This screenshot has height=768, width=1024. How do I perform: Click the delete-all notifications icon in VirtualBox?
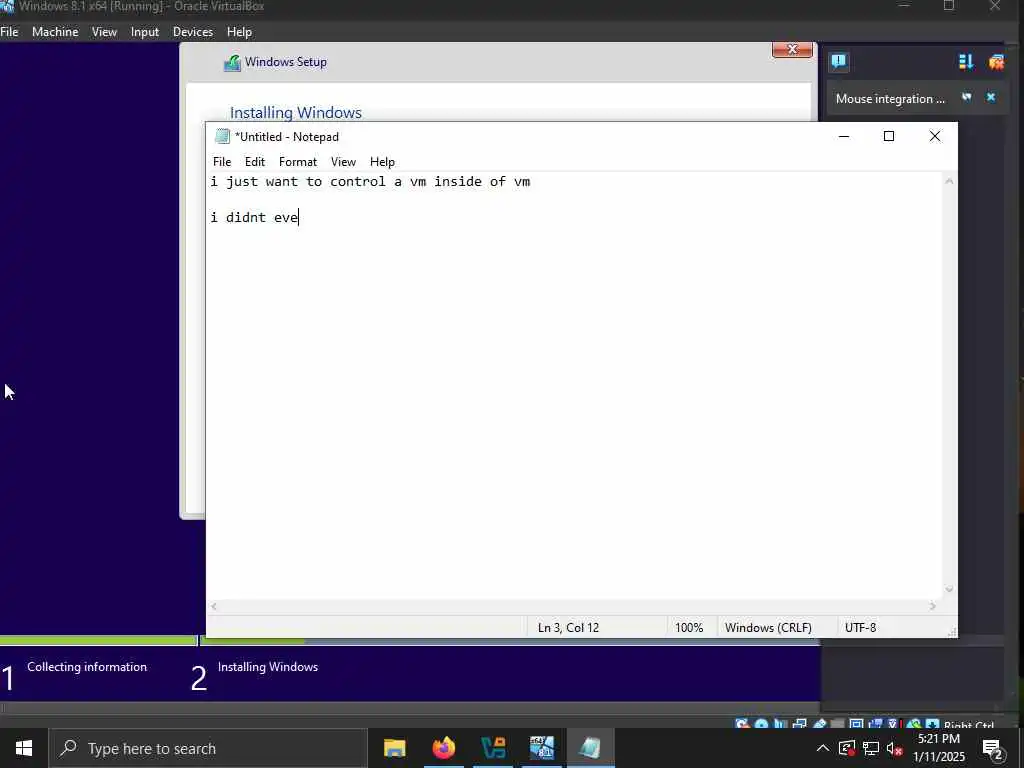click(997, 62)
